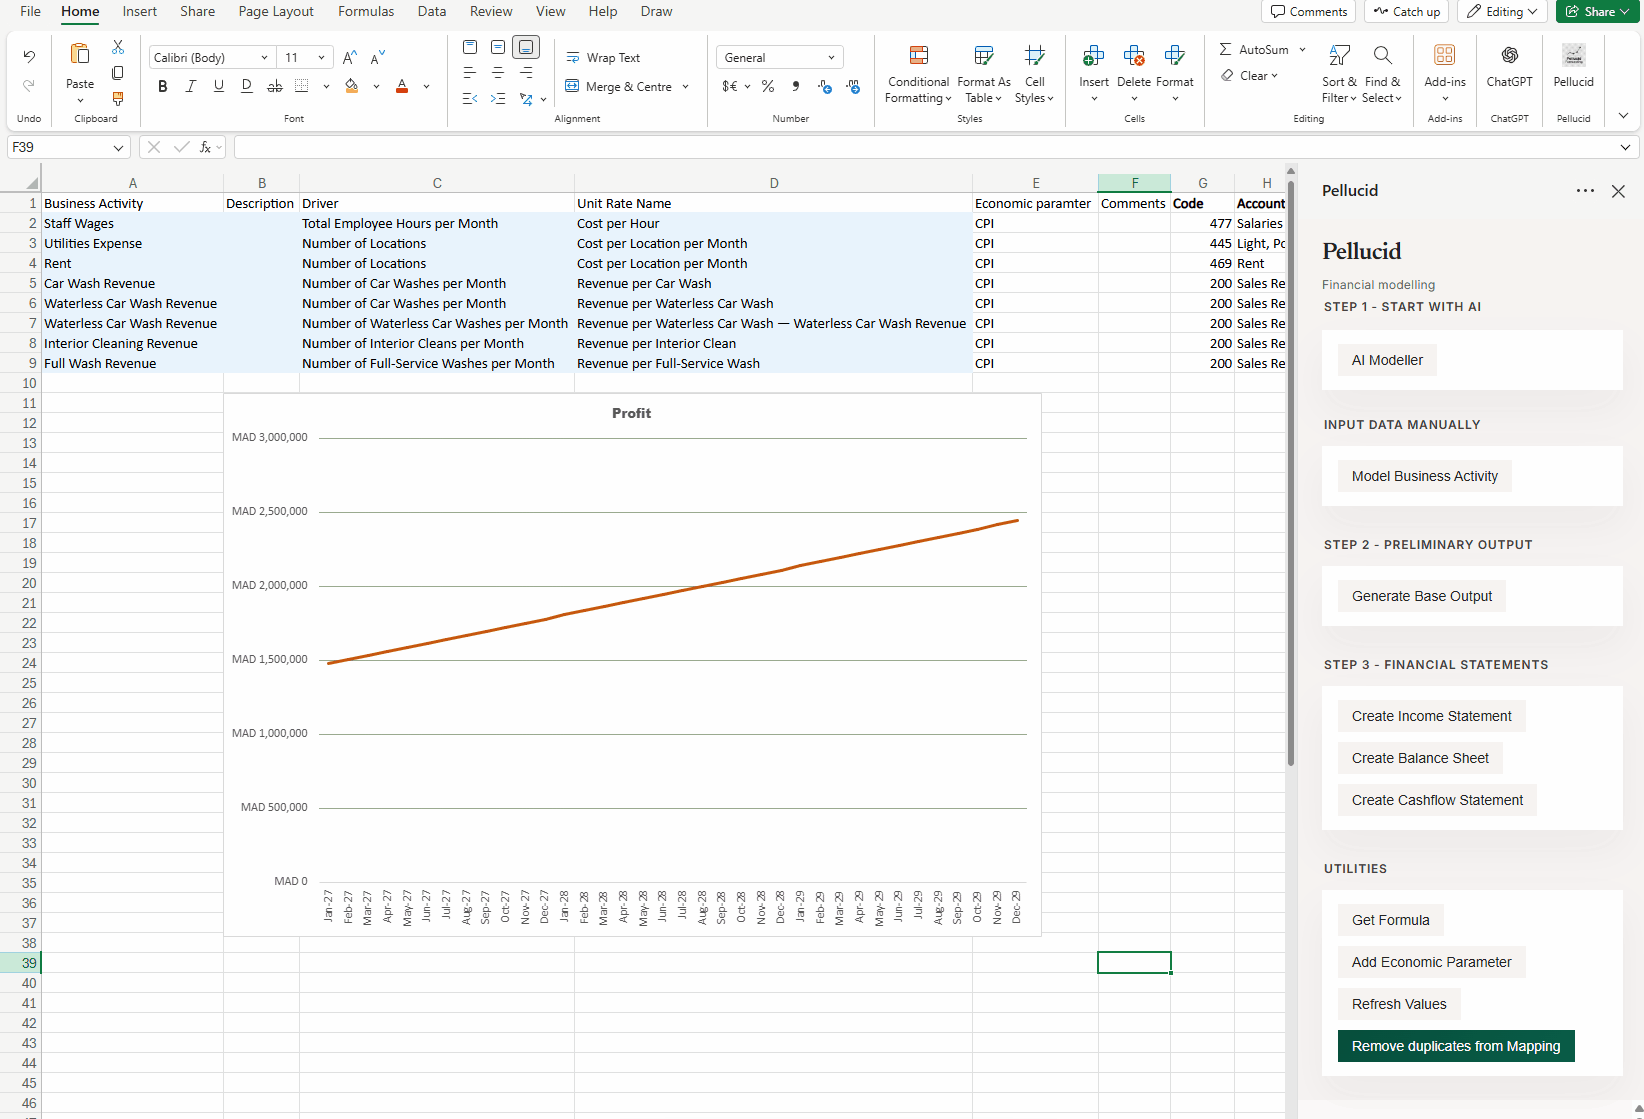The image size is (1644, 1119).
Task: Click the Redo icon
Action: pyautogui.click(x=29, y=86)
